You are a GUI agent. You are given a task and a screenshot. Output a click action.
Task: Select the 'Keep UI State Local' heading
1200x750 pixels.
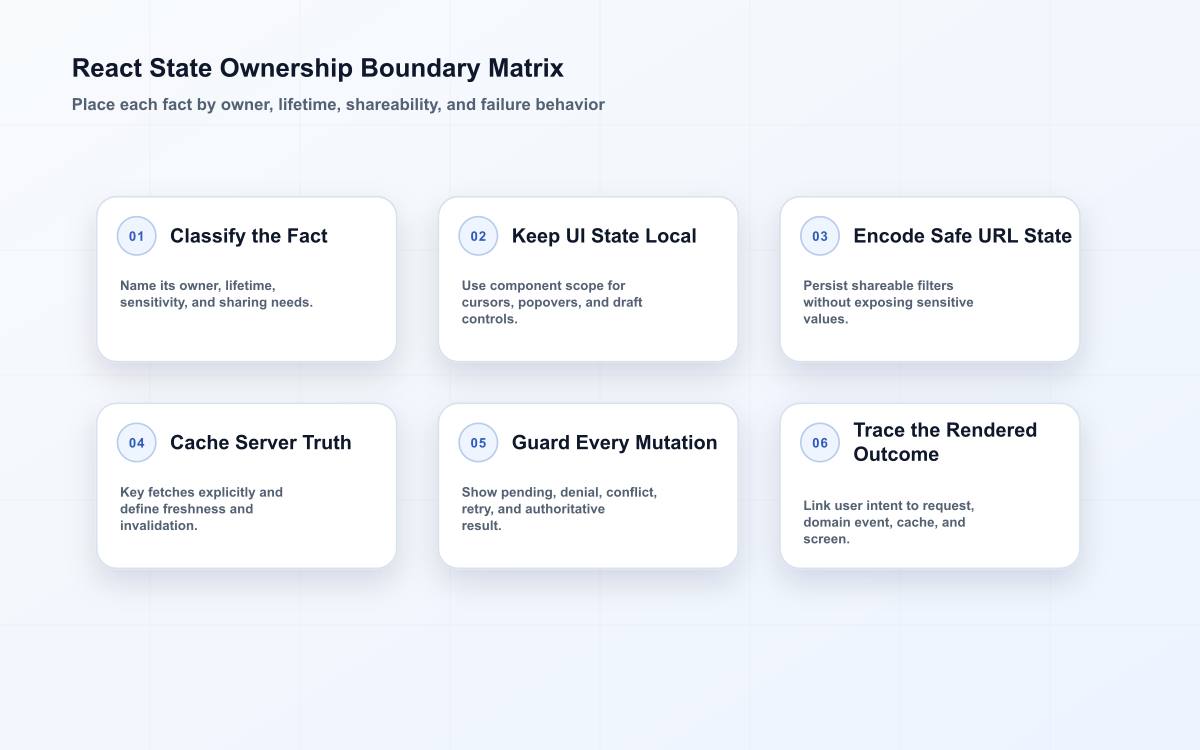point(604,236)
